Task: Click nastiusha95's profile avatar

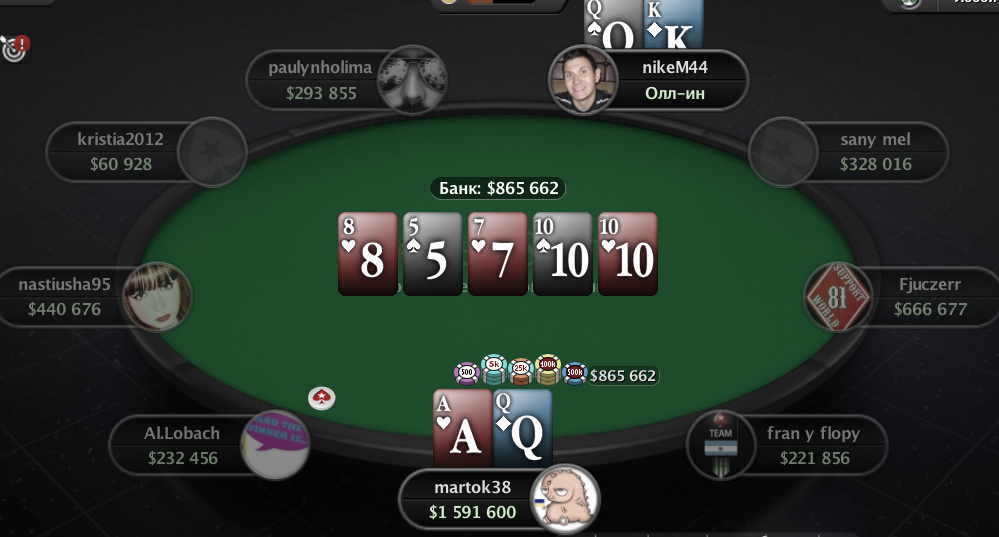Action: (157, 296)
